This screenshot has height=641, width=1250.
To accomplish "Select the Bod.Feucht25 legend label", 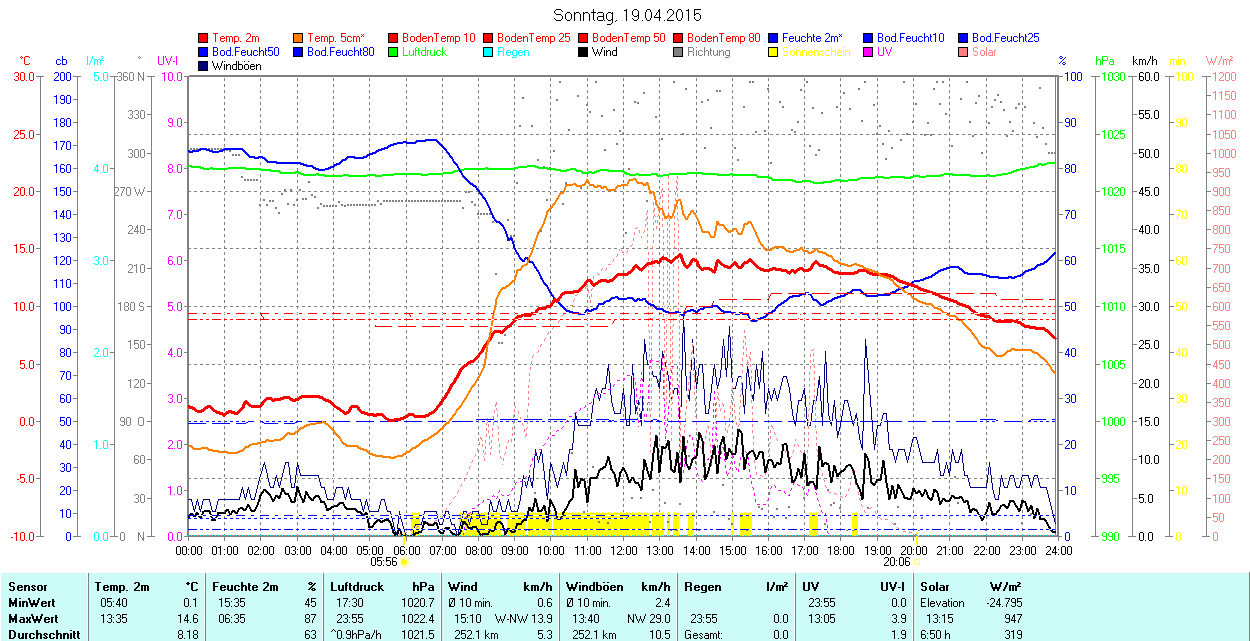I will click(x=1006, y=38).
